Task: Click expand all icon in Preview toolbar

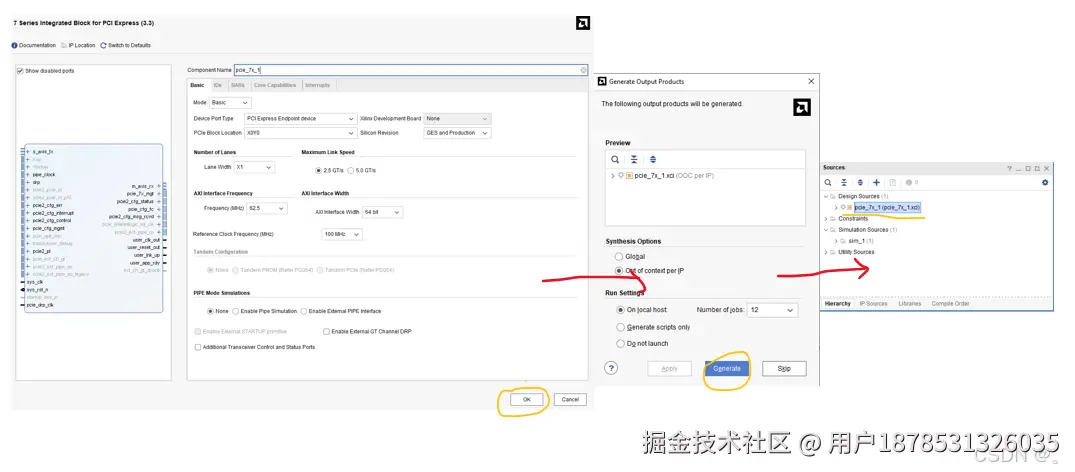Action: tap(653, 159)
